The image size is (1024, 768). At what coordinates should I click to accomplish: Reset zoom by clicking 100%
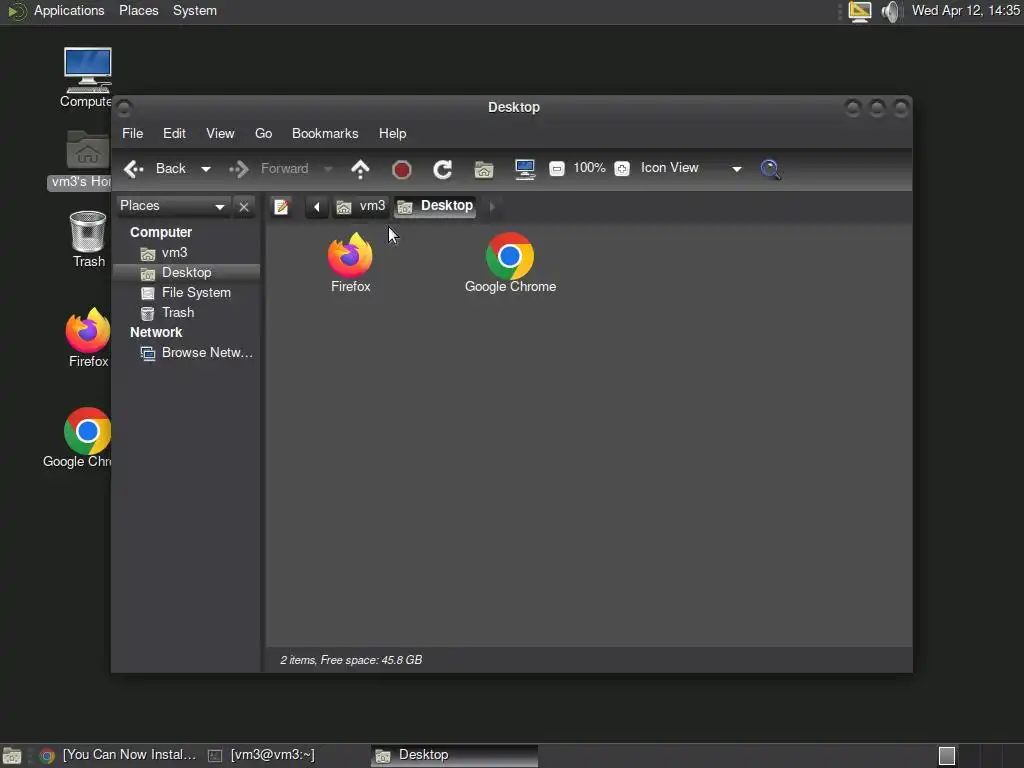coord(589,168)
